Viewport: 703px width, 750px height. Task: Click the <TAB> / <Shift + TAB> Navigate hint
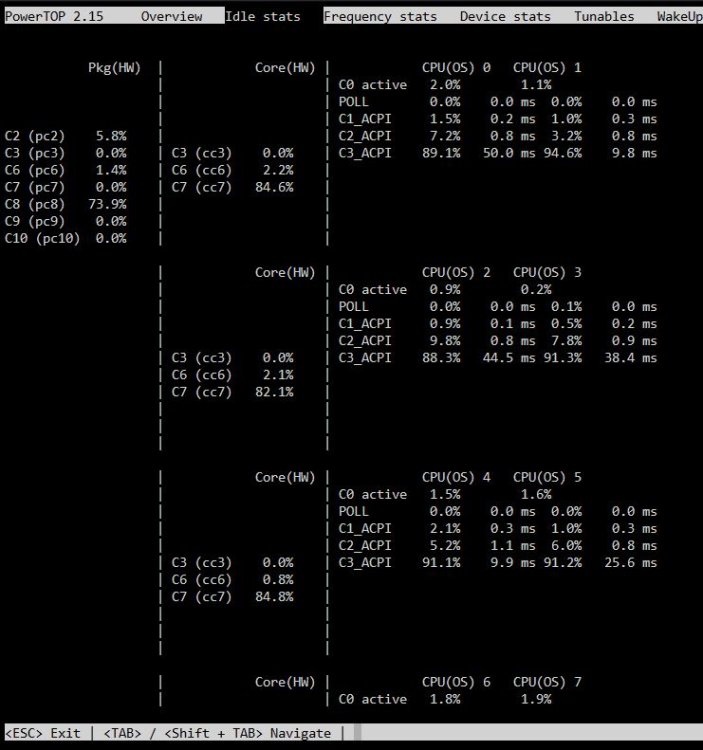click(217, 733)
